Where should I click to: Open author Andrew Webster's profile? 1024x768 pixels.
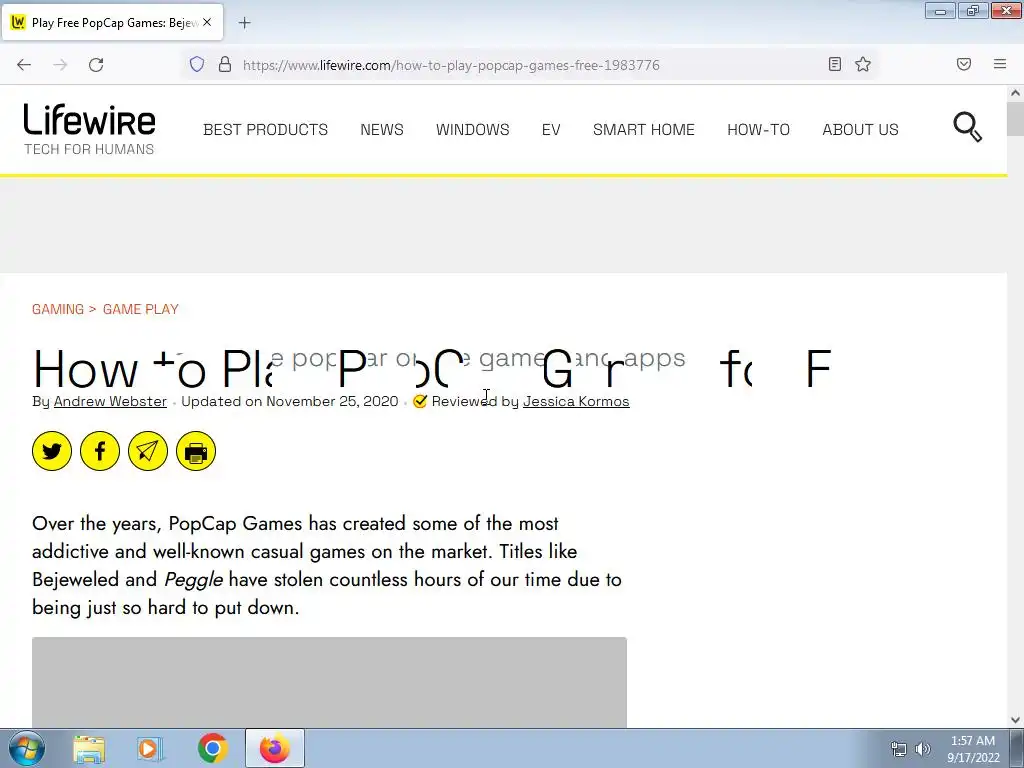[x=110, y=401]
